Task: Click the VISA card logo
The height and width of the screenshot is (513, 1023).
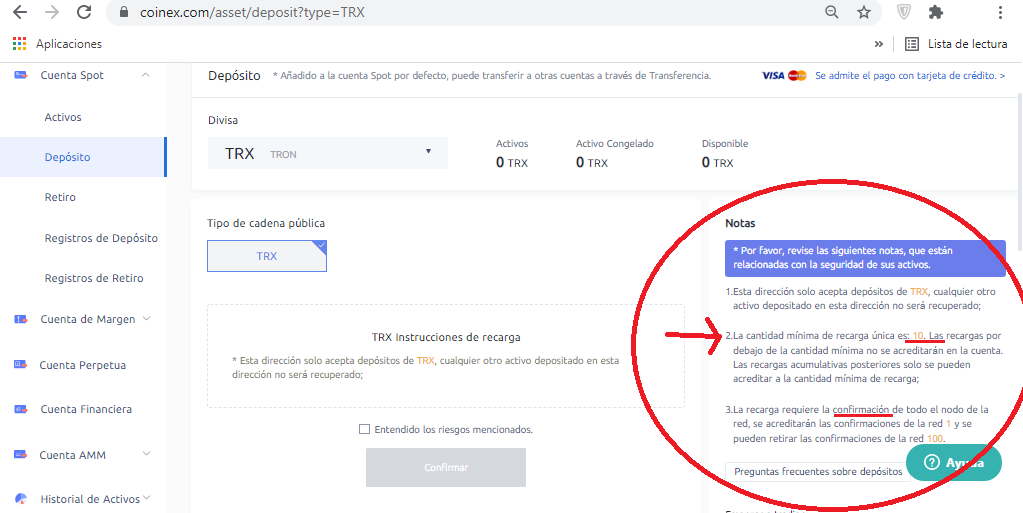Action: coord(773,76)
